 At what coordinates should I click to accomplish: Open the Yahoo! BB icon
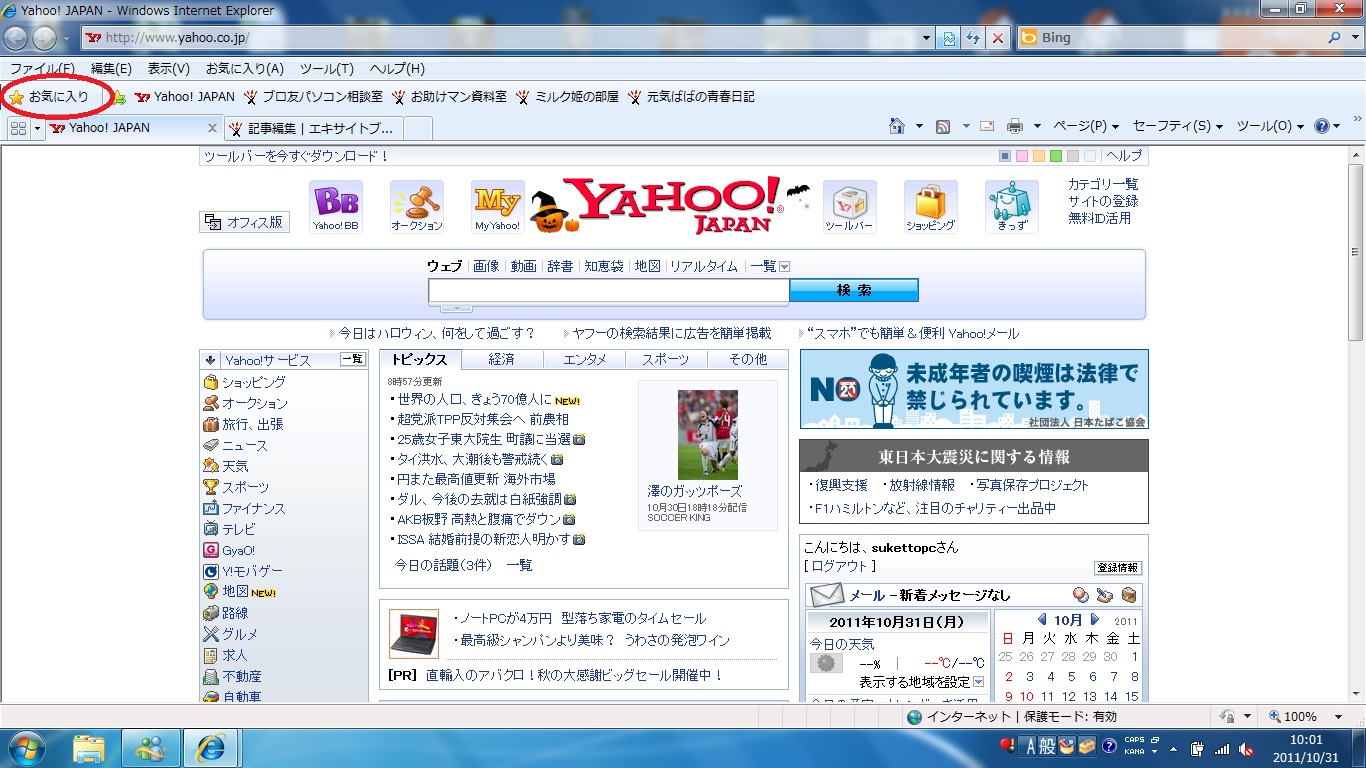point(335,206)
